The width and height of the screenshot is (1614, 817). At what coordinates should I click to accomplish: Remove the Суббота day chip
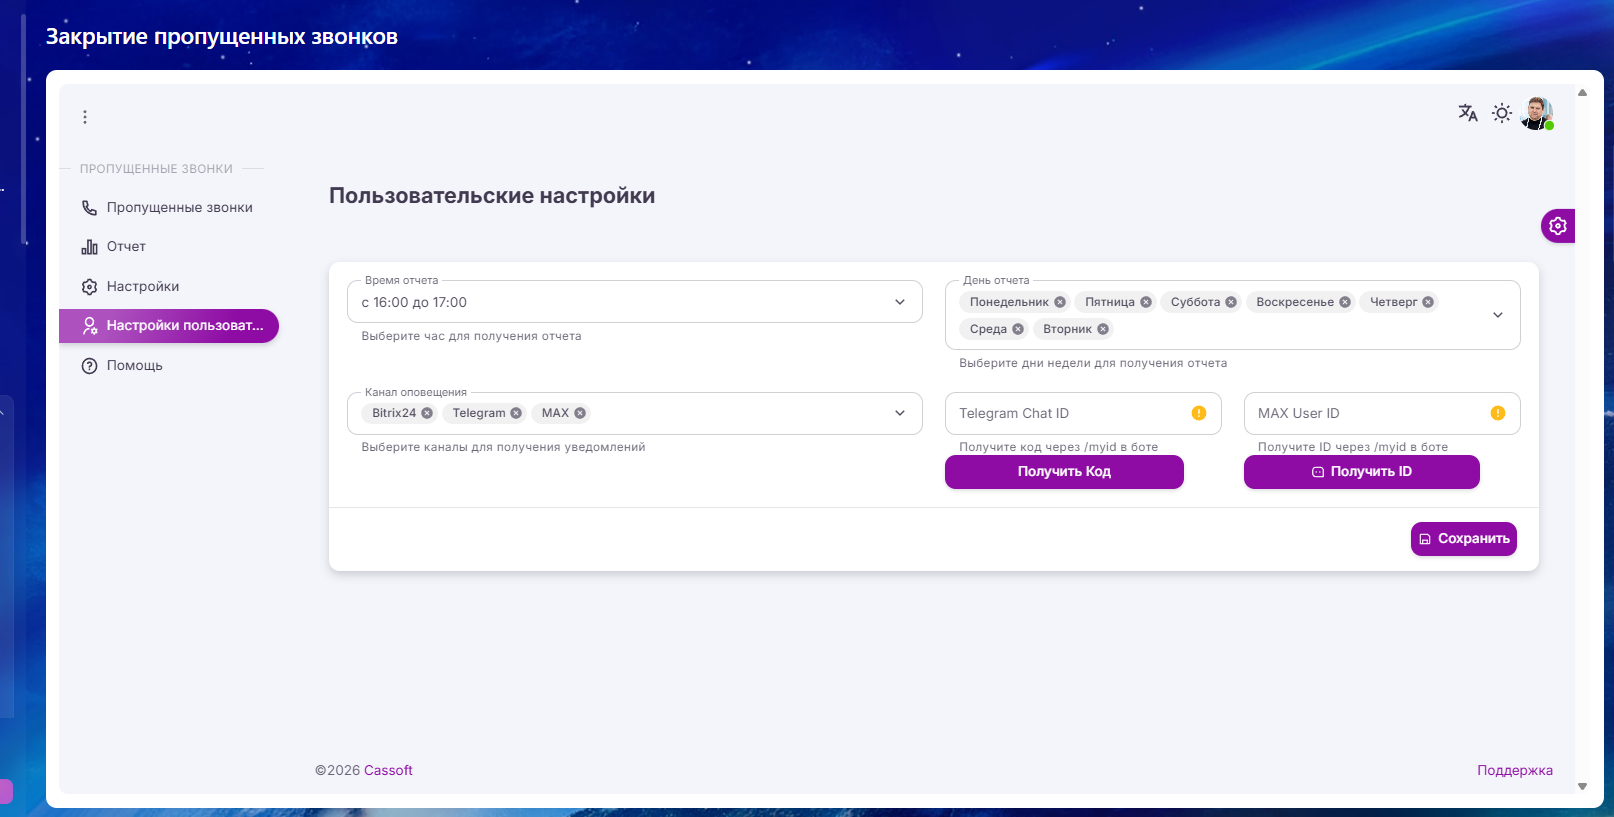pos(1231,302)
